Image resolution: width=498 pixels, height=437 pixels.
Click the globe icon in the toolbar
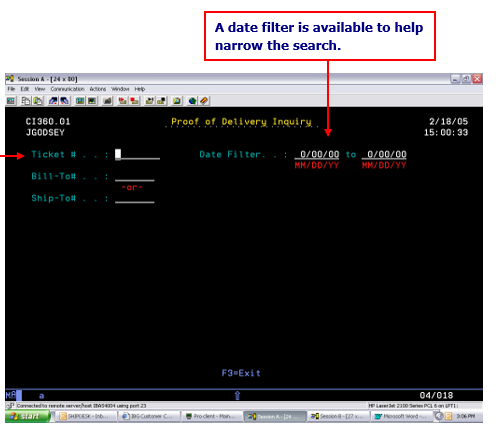(x=192, y=100)
